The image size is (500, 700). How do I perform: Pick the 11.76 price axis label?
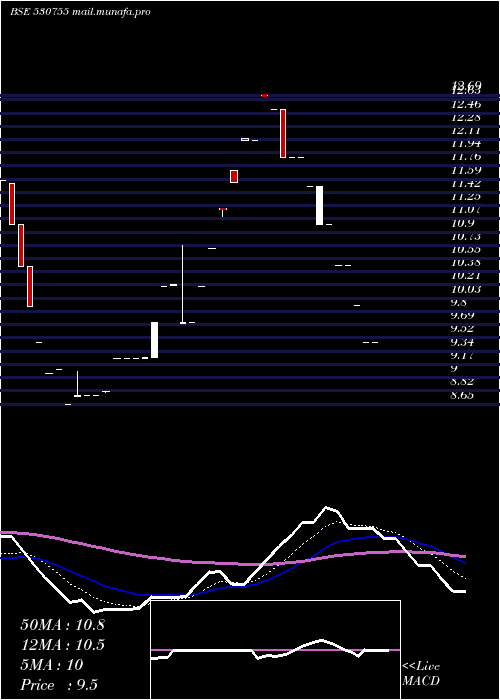click(x=466, y=157)
